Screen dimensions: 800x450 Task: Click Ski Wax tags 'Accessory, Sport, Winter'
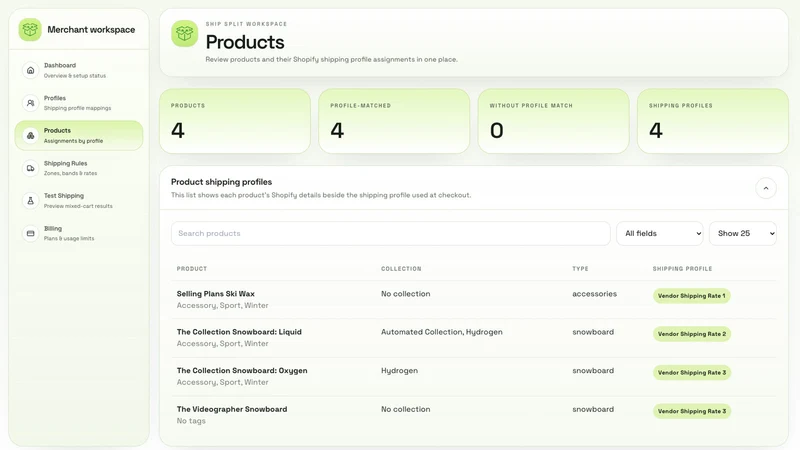(222, 306)
